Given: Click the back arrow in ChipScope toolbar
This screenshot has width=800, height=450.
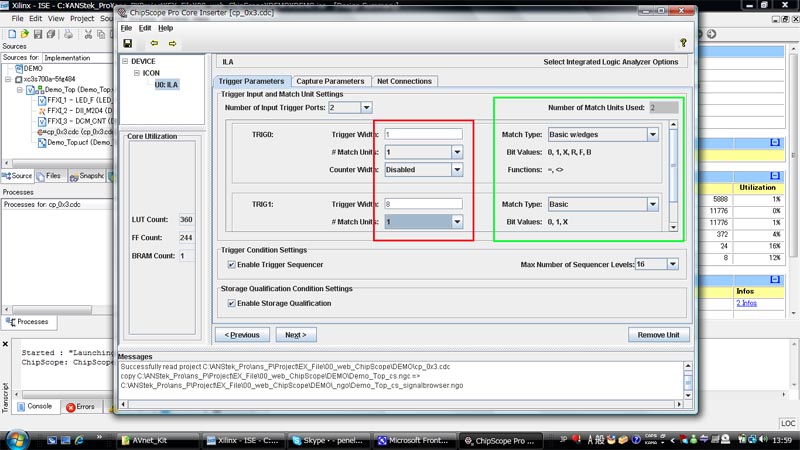Looking at the screenshot, I should [x=154, y=43].
